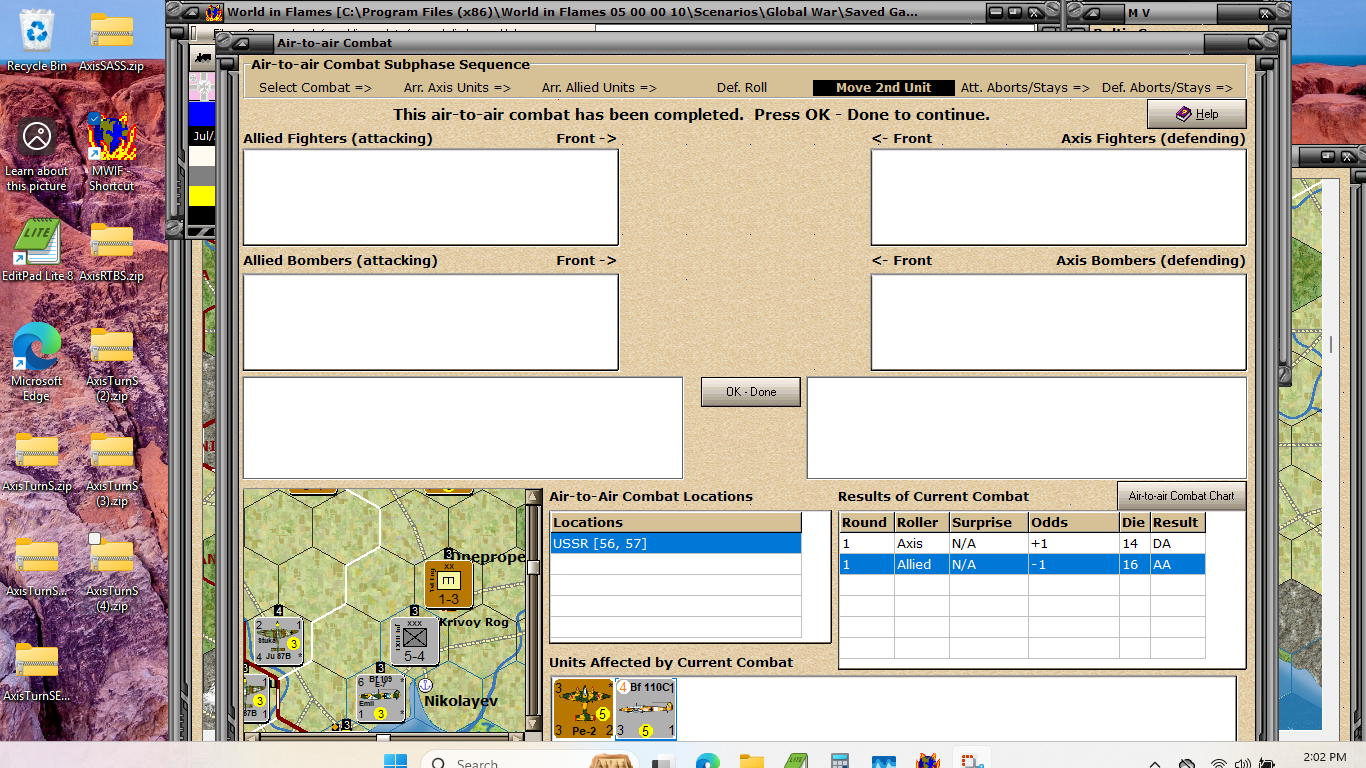
Task: Click the pink flag swatch in side panel
Action: [202, 85]
